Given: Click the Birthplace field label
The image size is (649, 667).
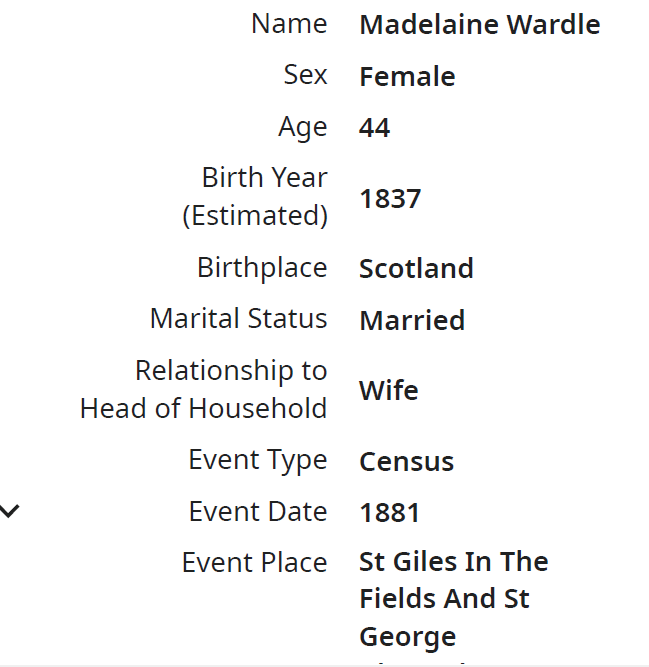Looking at the screenshot, I should tap(262, 268).
